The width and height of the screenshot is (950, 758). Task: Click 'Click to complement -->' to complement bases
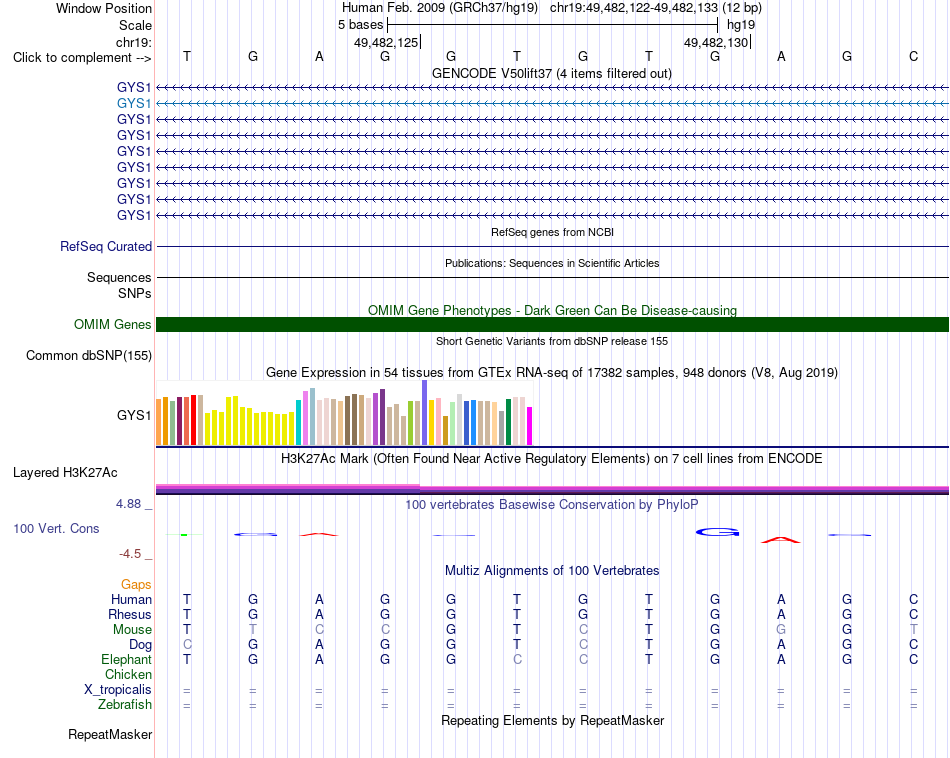point(82,58)
